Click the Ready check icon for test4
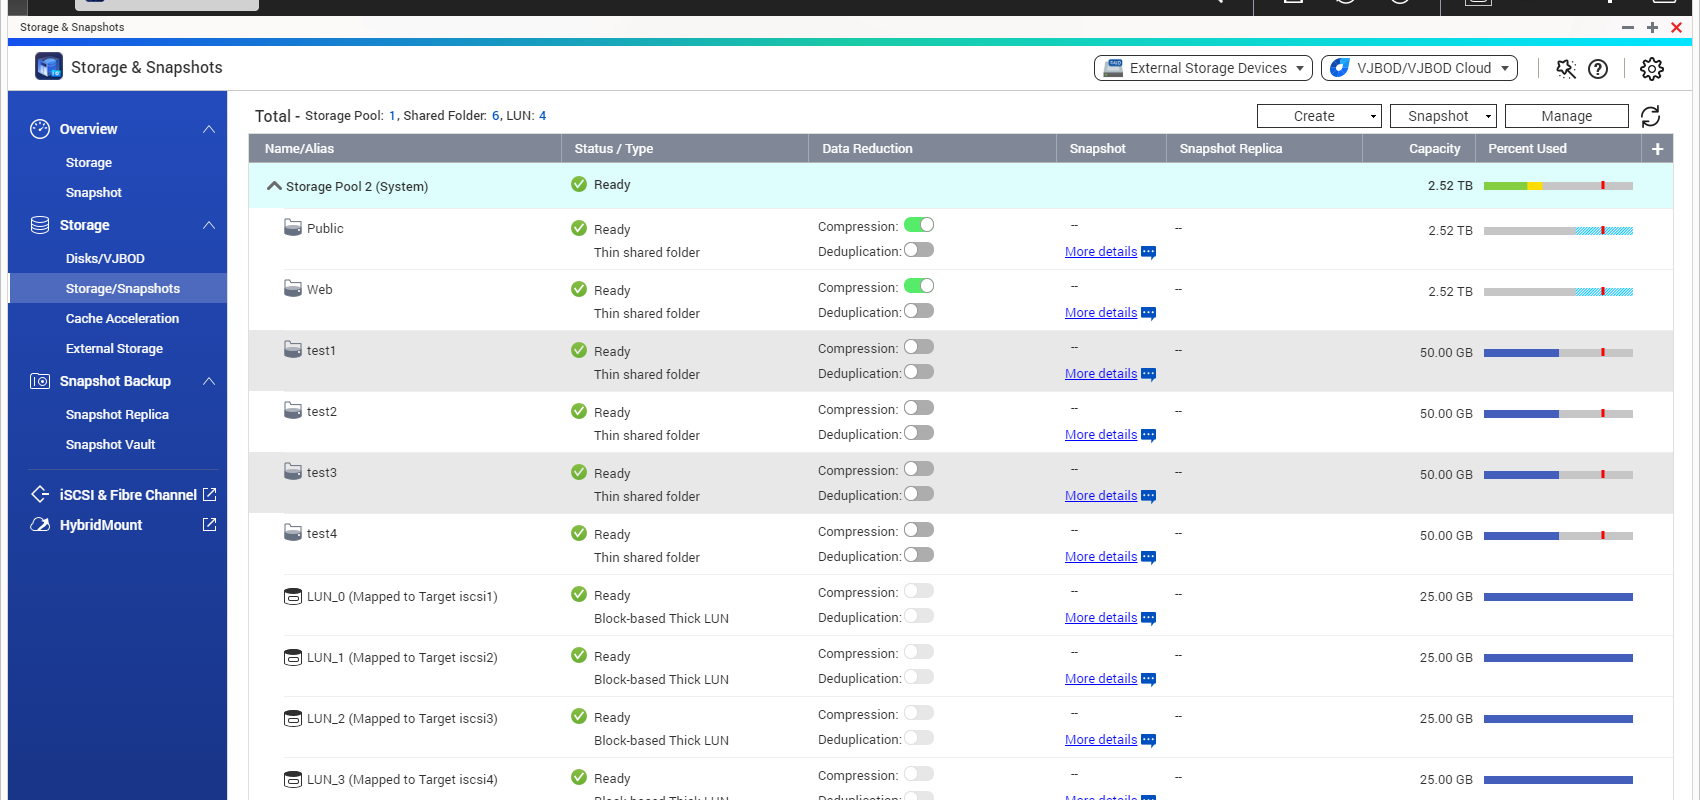1700x800 pixels. 579,533
